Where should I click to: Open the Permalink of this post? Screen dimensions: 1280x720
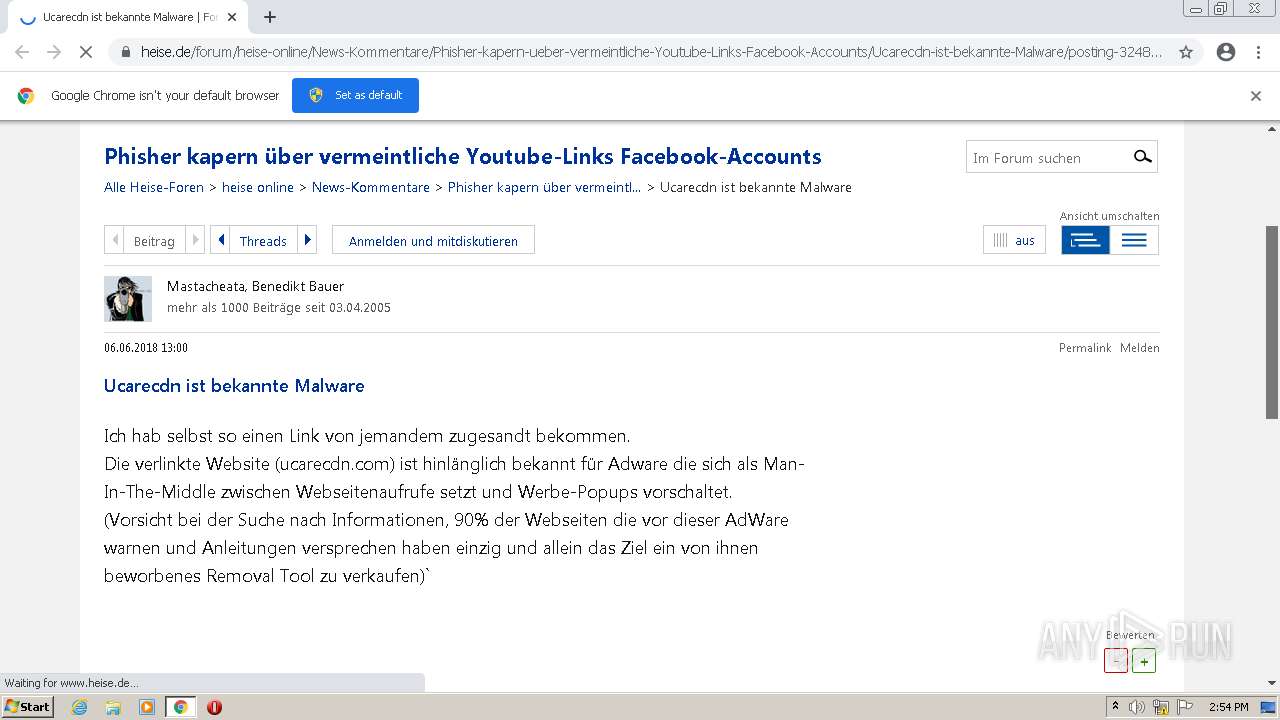[x=1085, y=348]
